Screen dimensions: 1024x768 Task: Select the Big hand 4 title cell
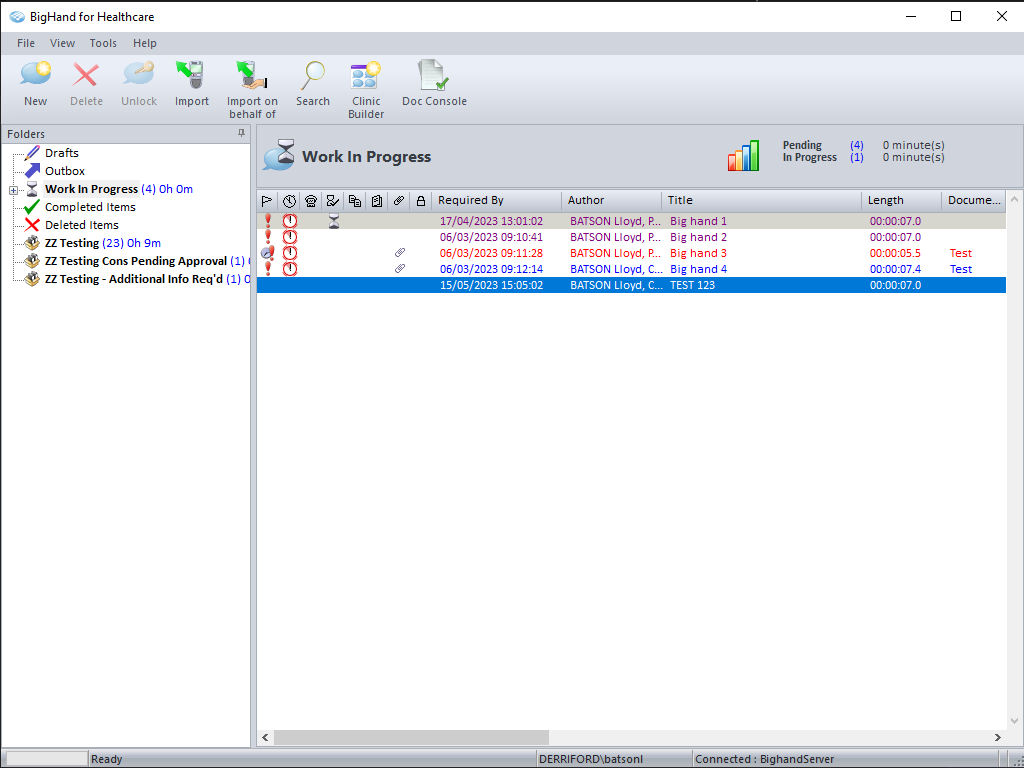(x=698, y=269)
